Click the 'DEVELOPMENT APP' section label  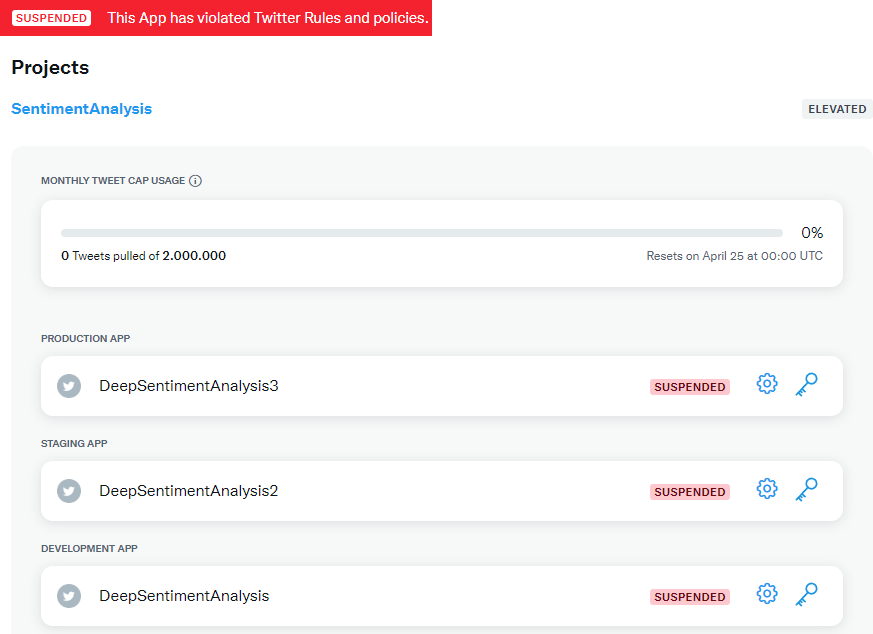point(89,548)
